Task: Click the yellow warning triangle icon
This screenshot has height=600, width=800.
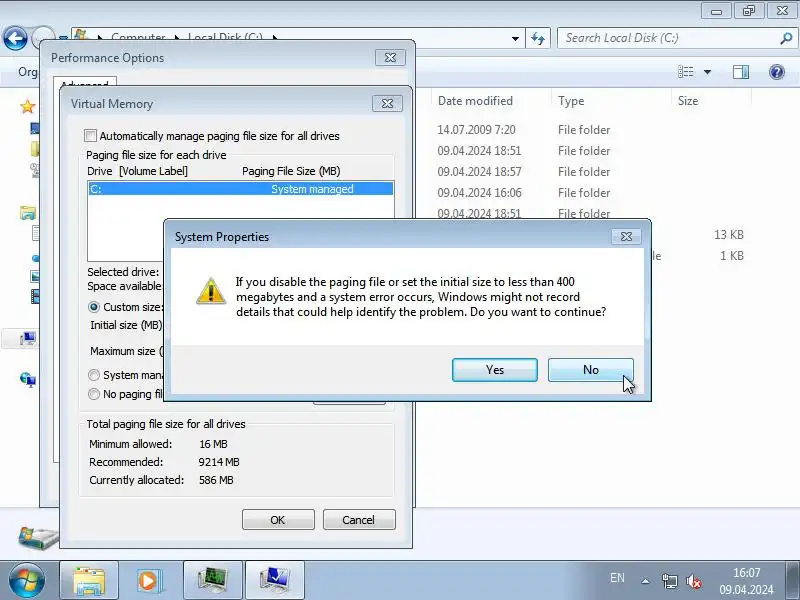Action: 211,291
